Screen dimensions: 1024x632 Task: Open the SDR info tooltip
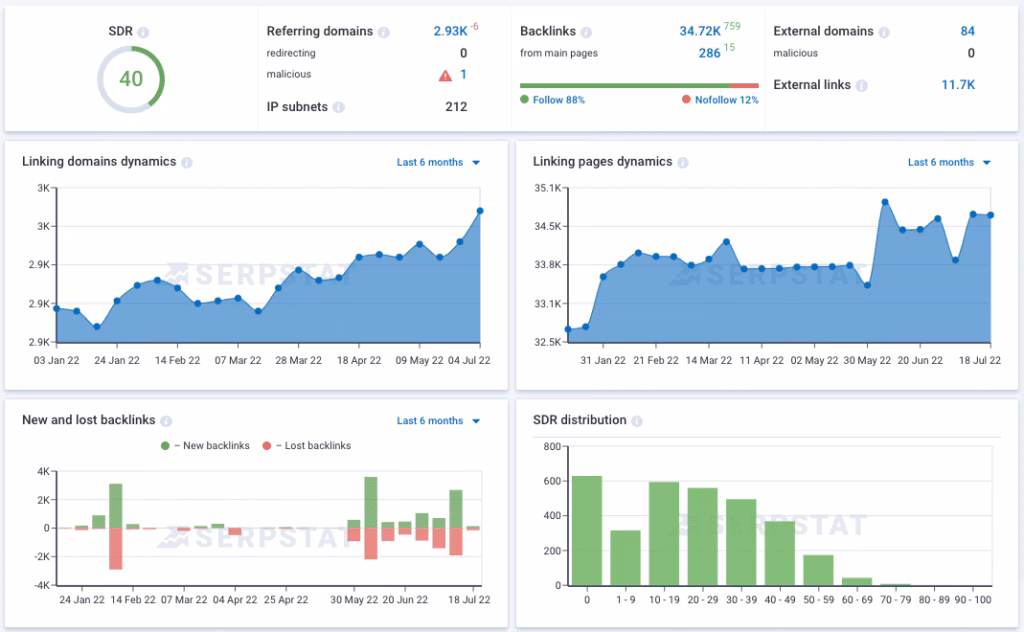point(144,31)
